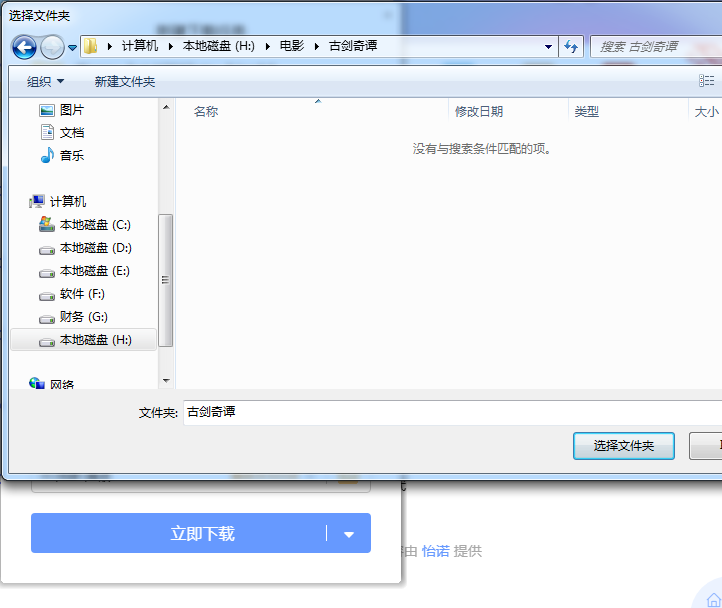The width and height of the screenshot is (722, 608).
Task: Click the change view icon in toolbar
Action: pos(706,81)
